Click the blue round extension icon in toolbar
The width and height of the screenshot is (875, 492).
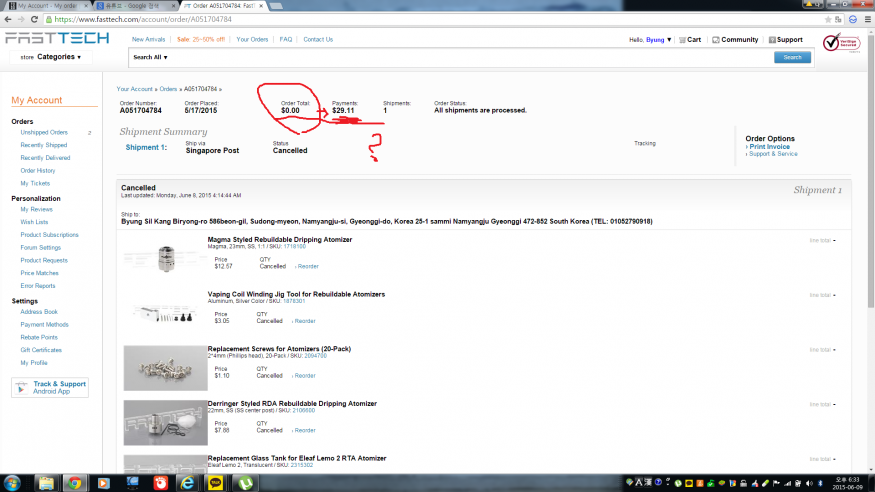tap(853, 19)
